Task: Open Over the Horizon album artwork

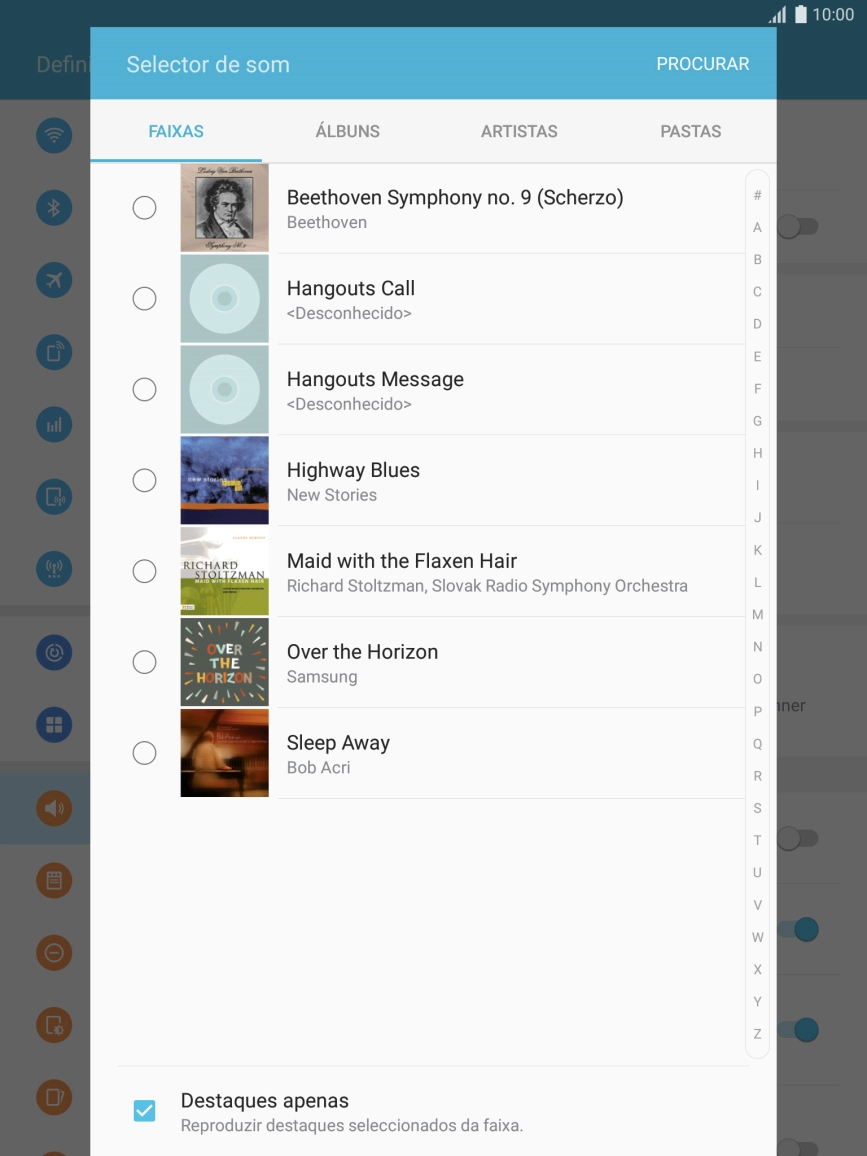Action: pyautogui.click(x=224, y=662)
